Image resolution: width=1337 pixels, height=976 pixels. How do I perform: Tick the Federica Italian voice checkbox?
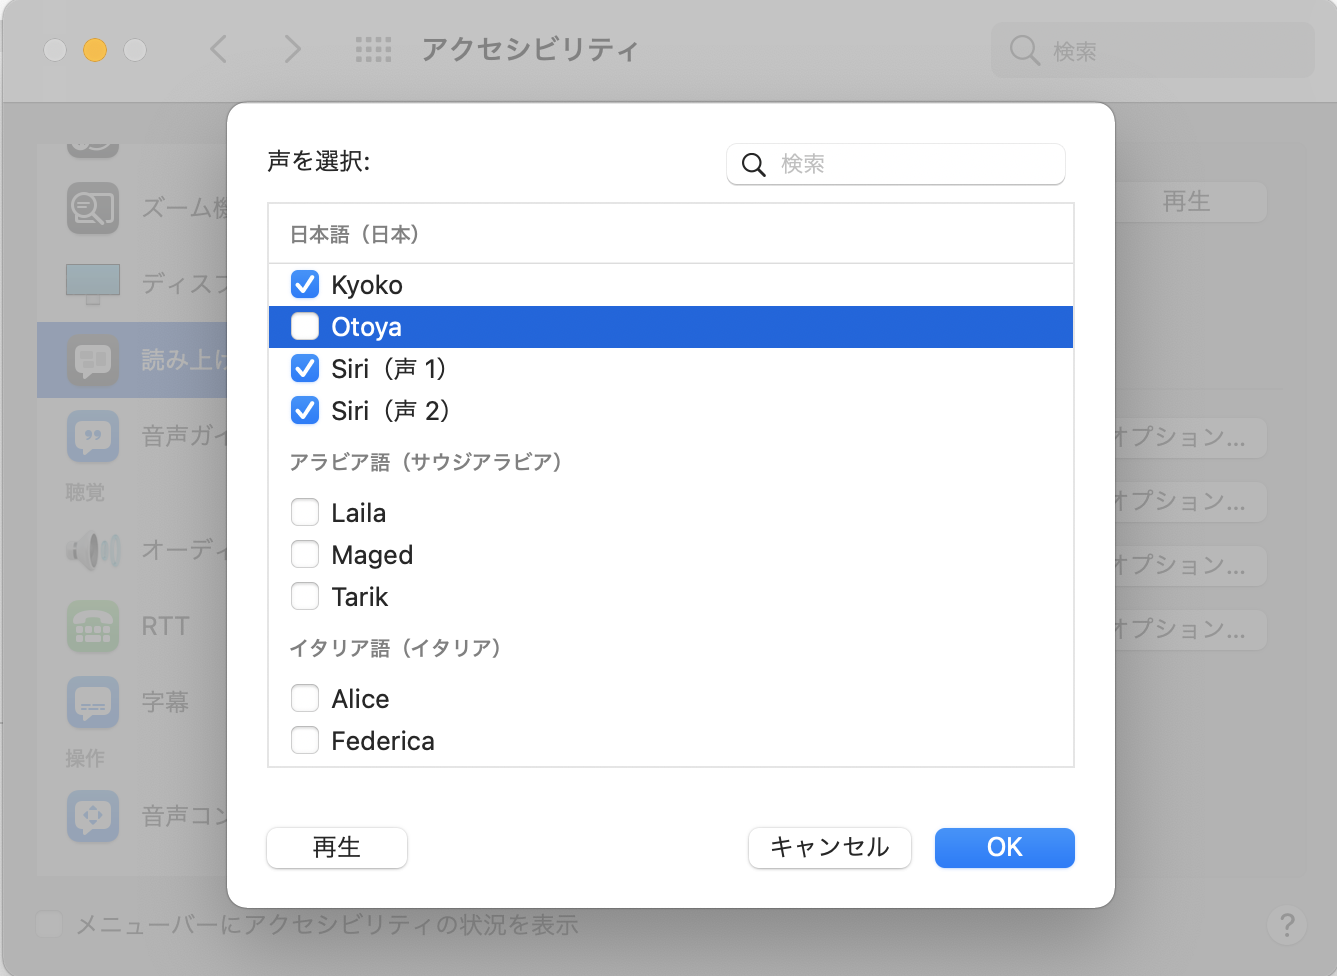coord(305,741)
